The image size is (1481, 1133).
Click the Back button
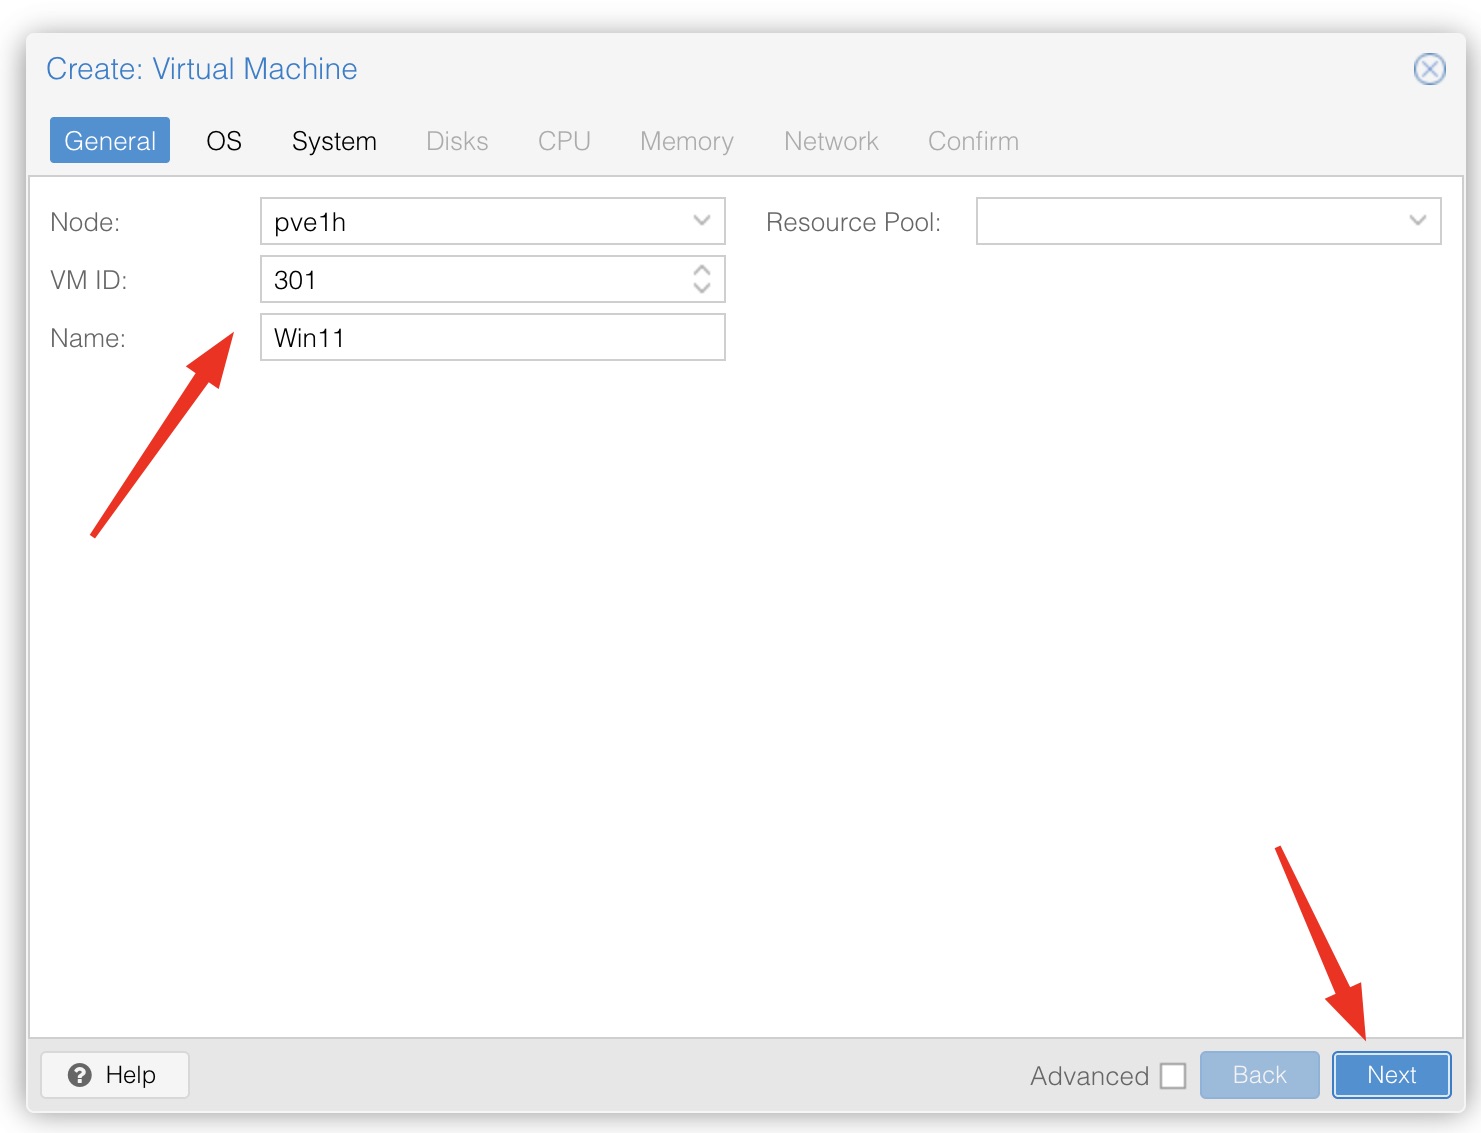[x=1259, y=1075]
